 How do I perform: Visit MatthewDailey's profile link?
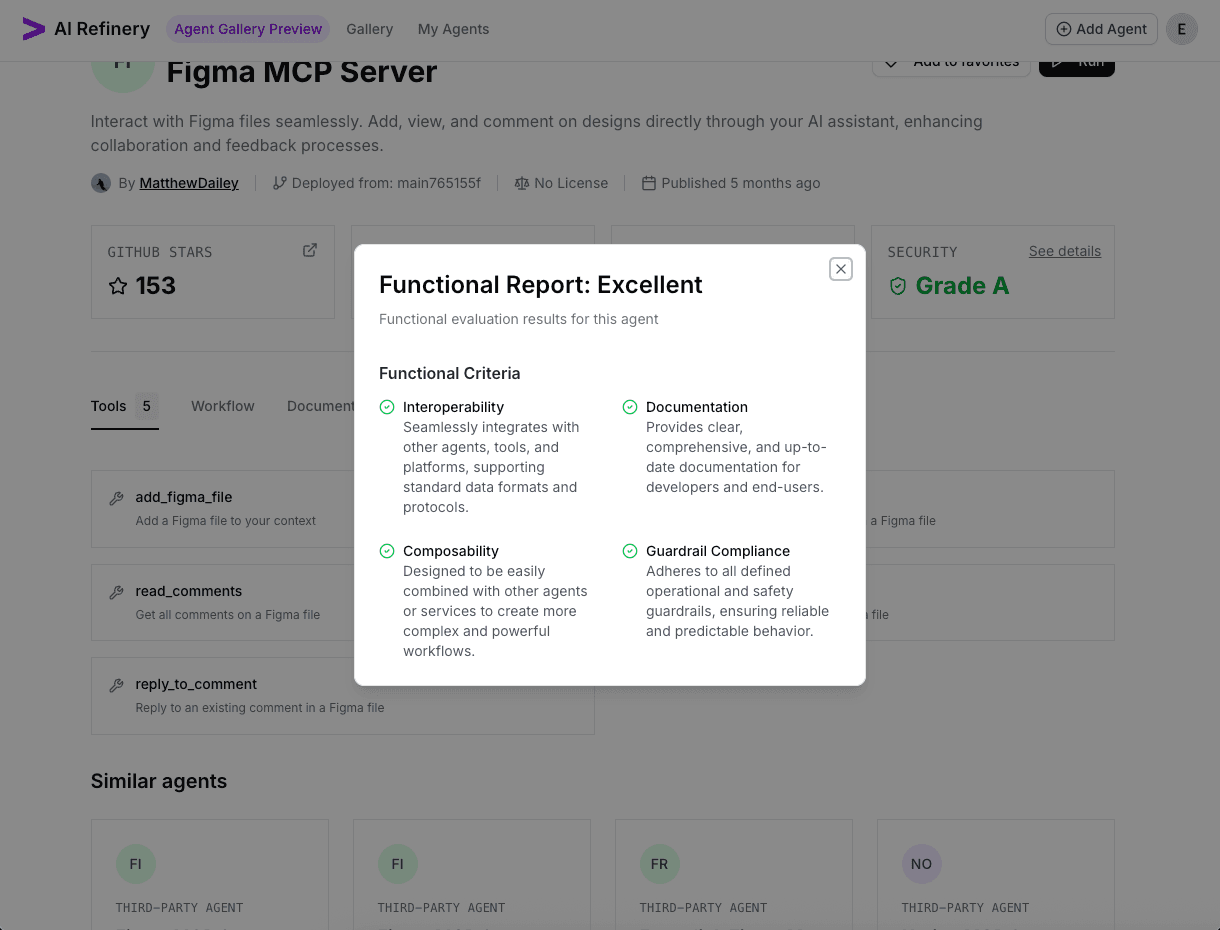point(189,183)
